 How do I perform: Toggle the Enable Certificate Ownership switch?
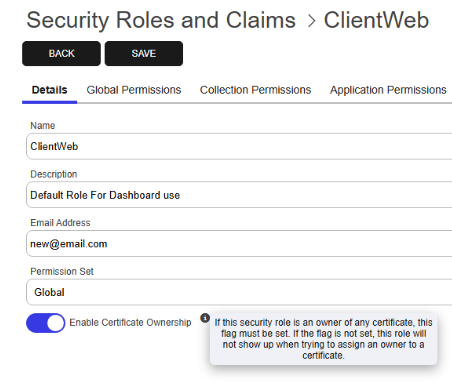(46, 323)
